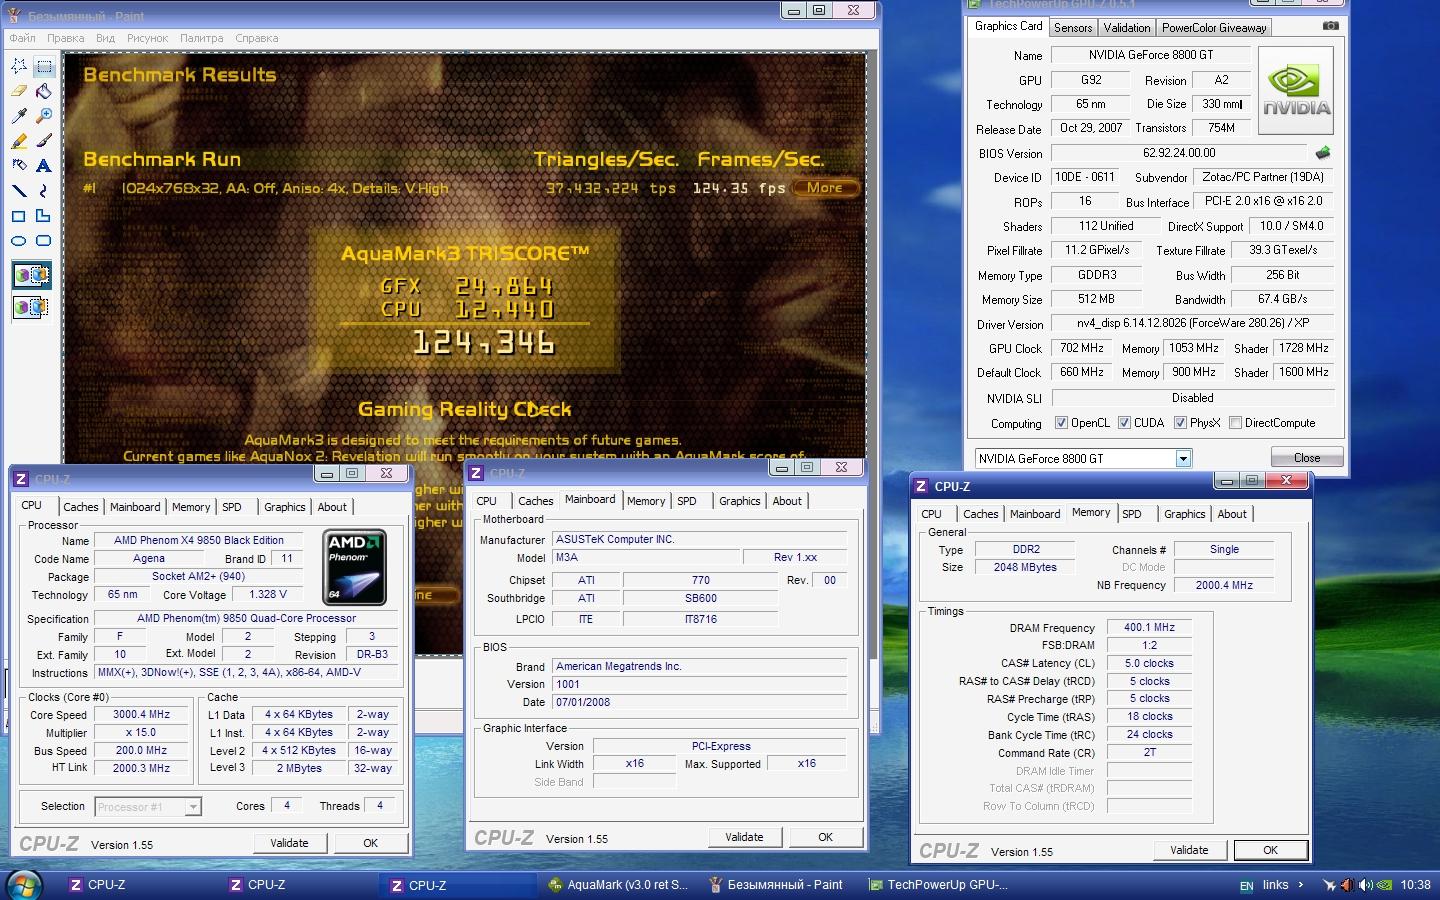Click the NVIDIA logo in GPU-Z
The height and width of the screenshot is (900, 1440).
[1296, 92]
